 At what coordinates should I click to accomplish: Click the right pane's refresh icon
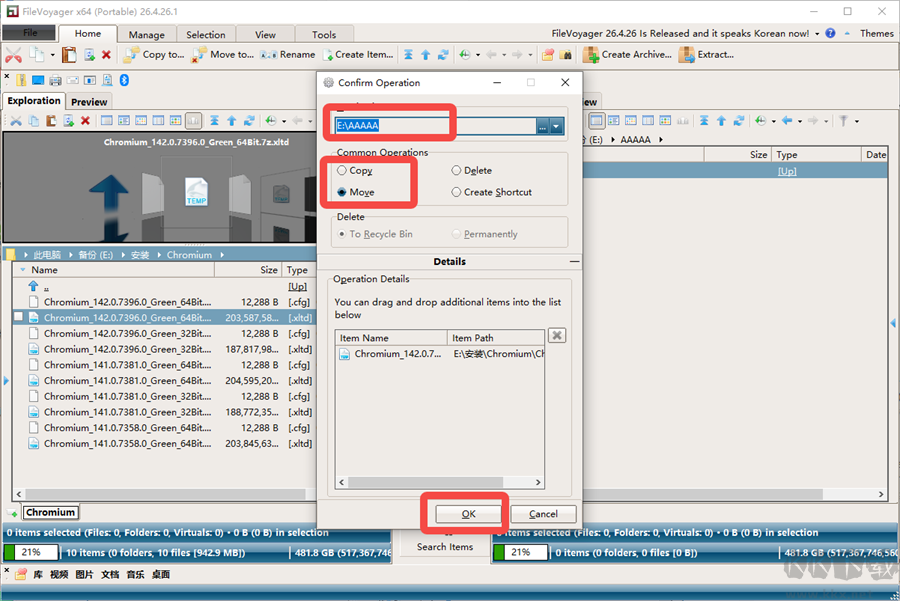[x=739, y=121]
